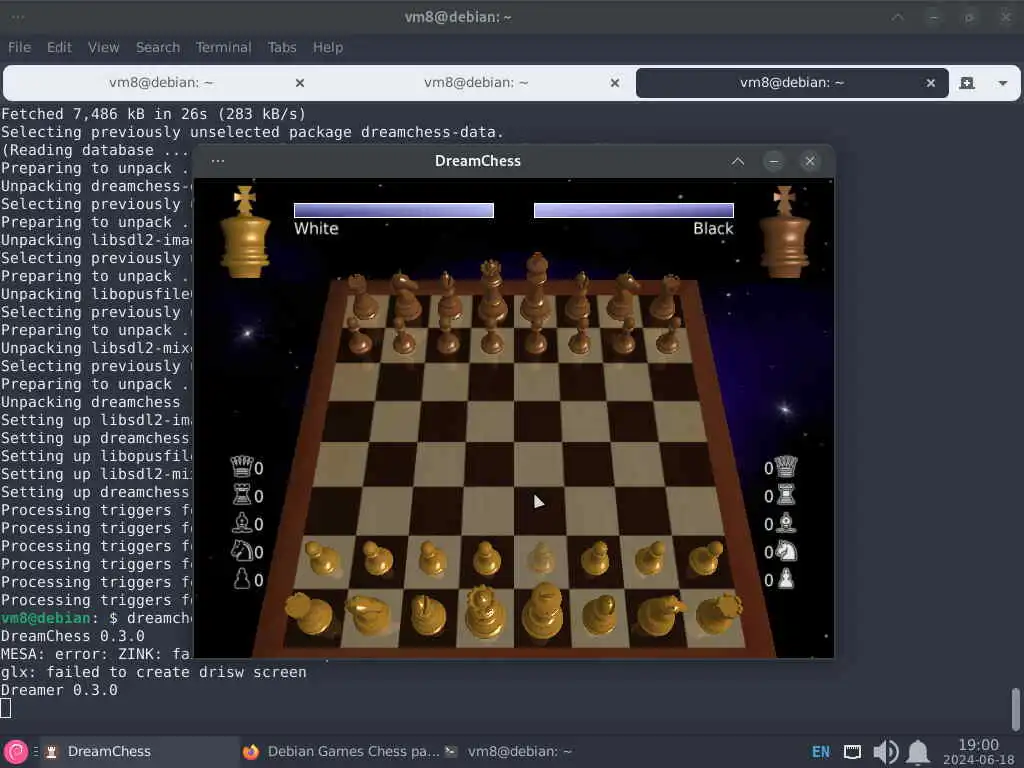
Task: Roll up the DreamChess window
Action: tap(737, 161)
